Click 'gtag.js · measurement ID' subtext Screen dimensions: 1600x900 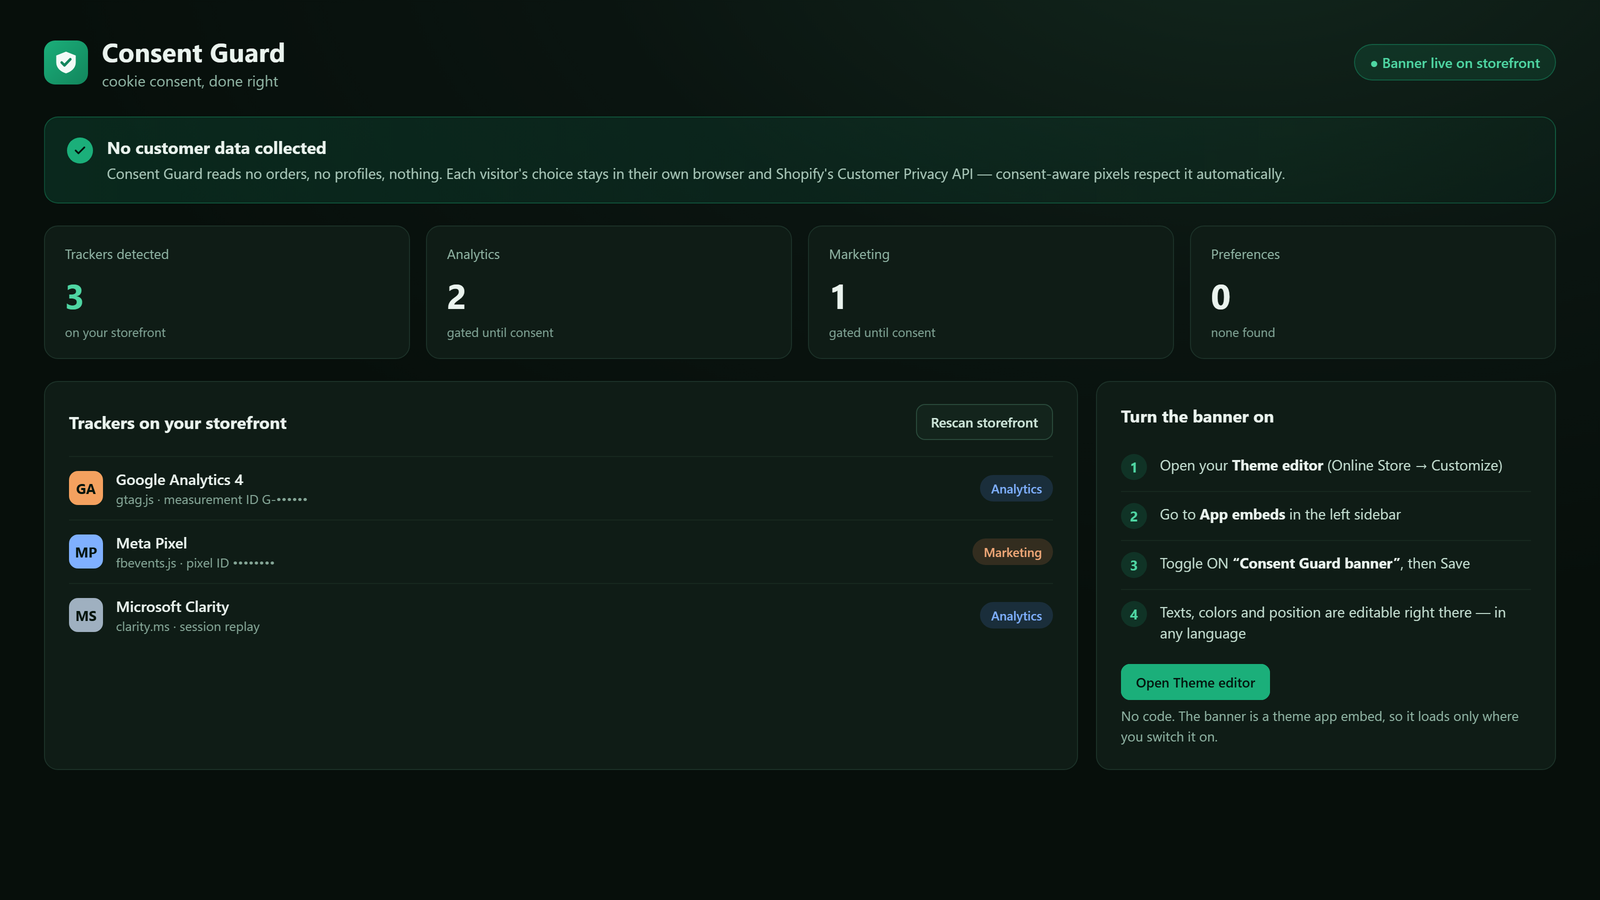pyautogui.click(x=211, y=500)
